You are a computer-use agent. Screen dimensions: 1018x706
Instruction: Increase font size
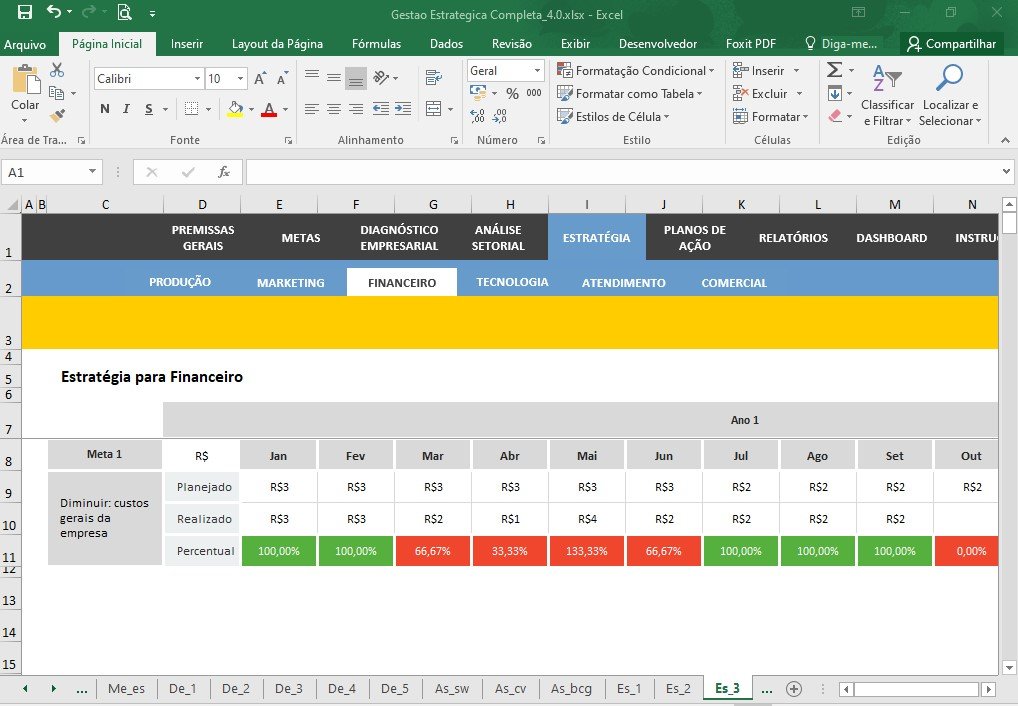coord(260,79)
